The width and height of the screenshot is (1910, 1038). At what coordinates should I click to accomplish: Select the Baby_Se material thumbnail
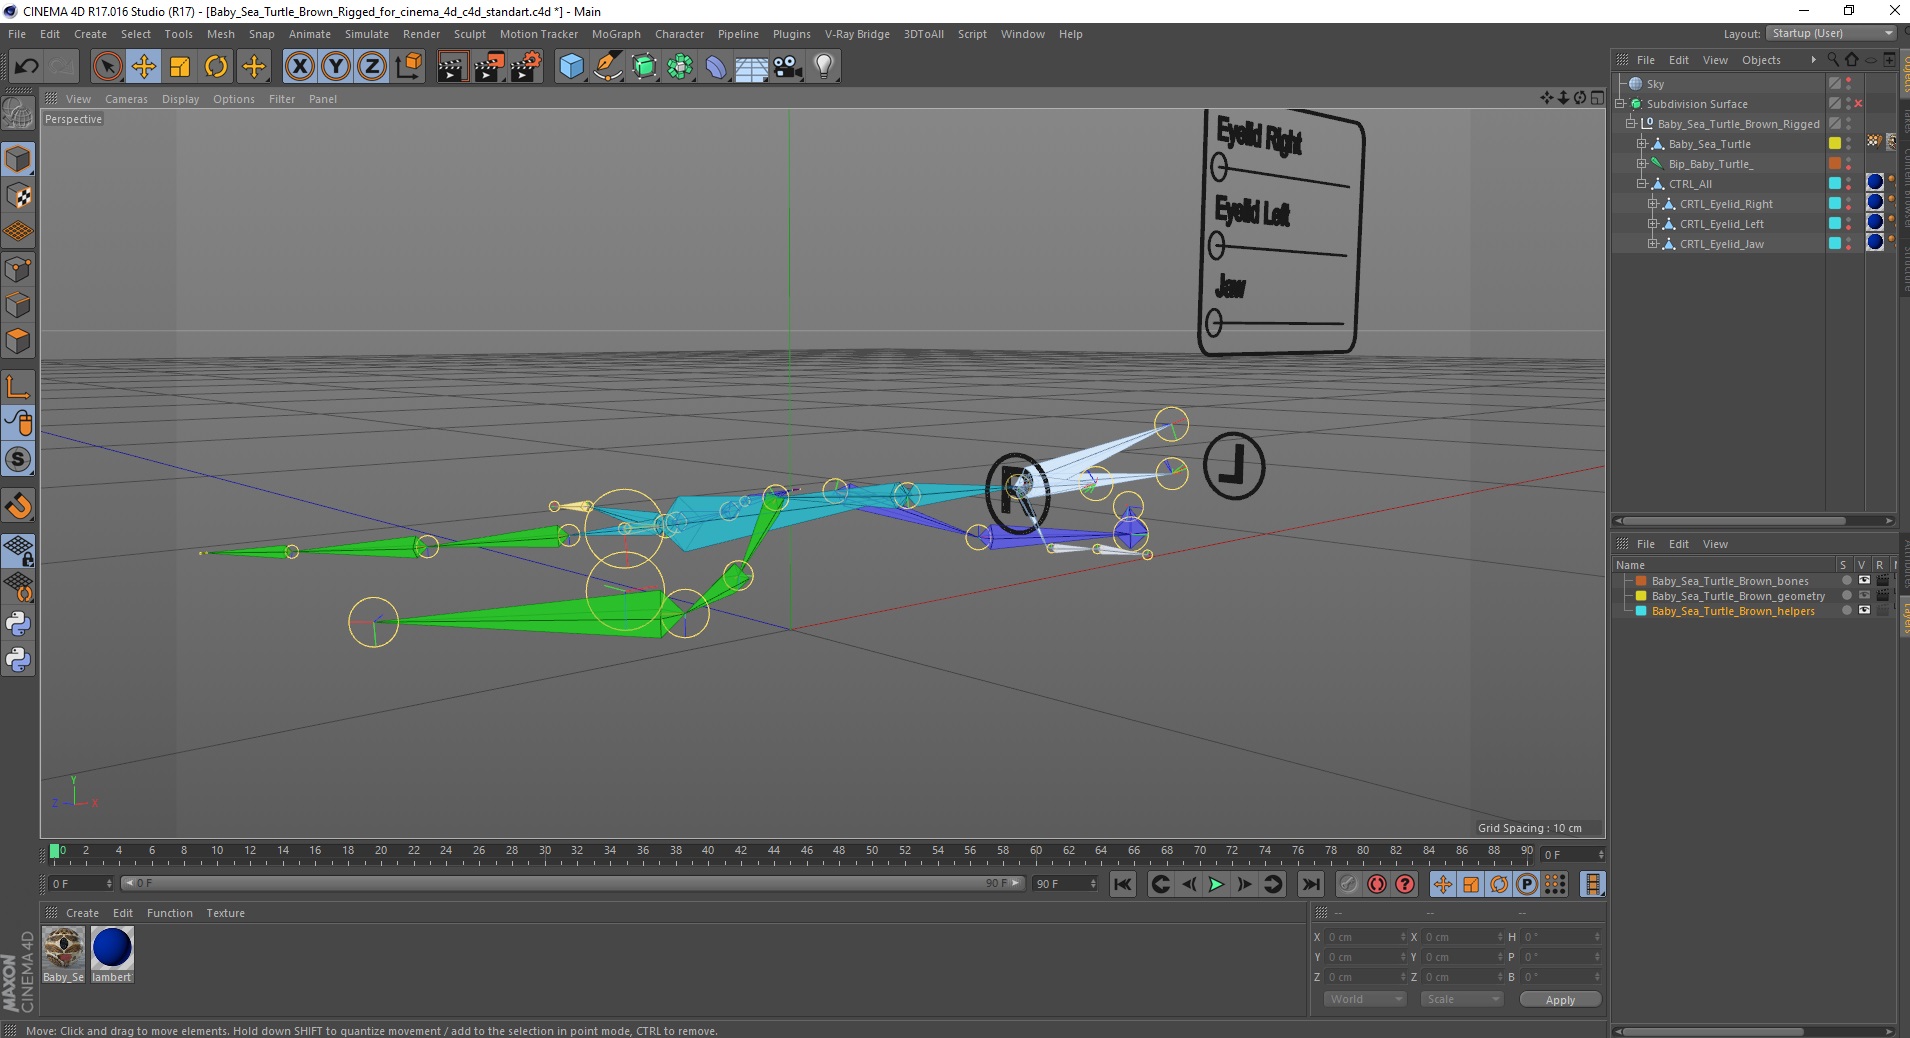tap(63, 948)
